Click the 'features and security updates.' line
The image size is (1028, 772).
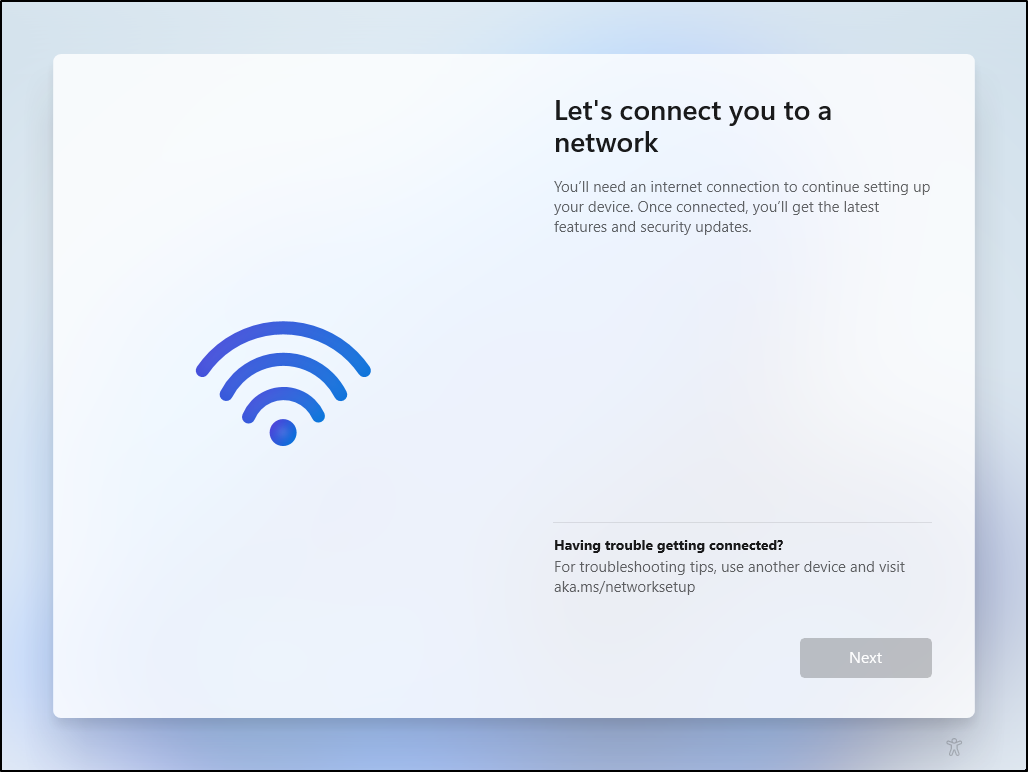(653, 227)
